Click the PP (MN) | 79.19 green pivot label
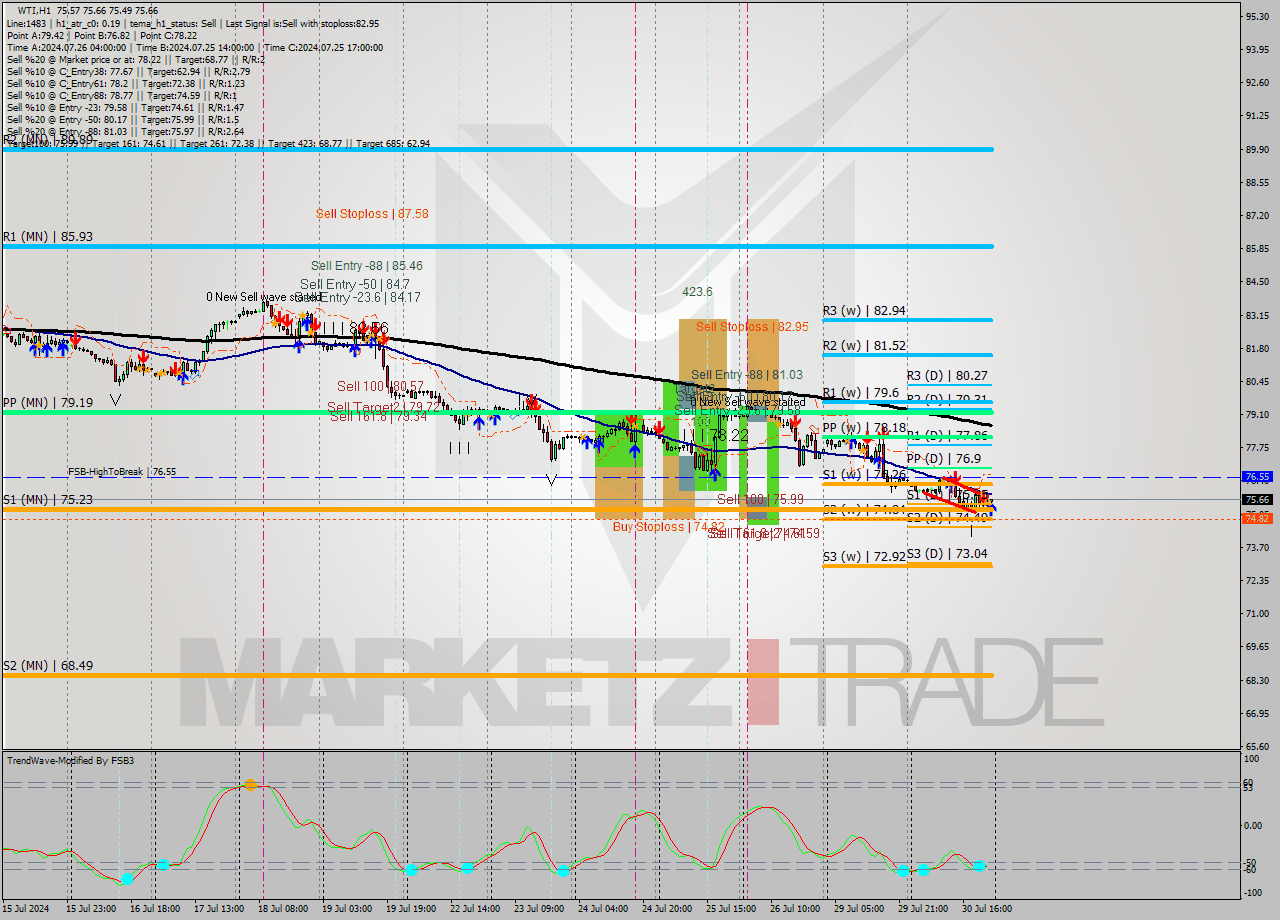 [48, 402]
